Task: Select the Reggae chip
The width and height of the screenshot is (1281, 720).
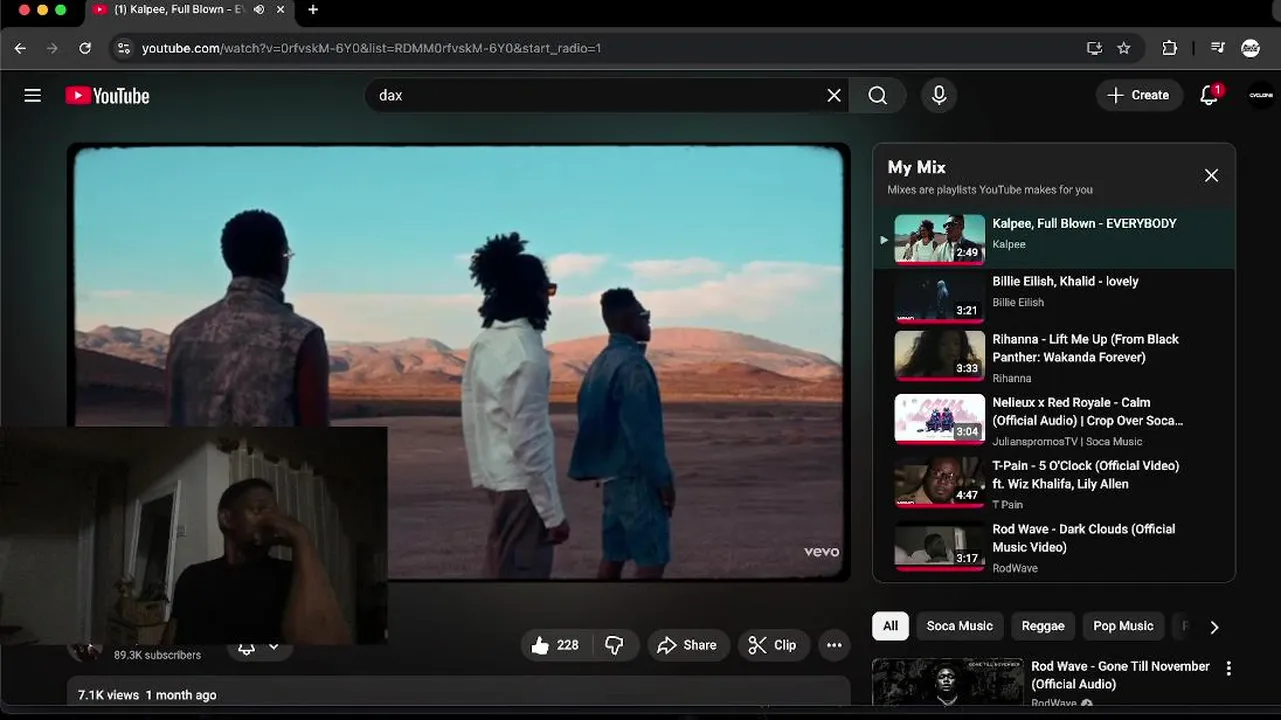Action: (1043, 626)
